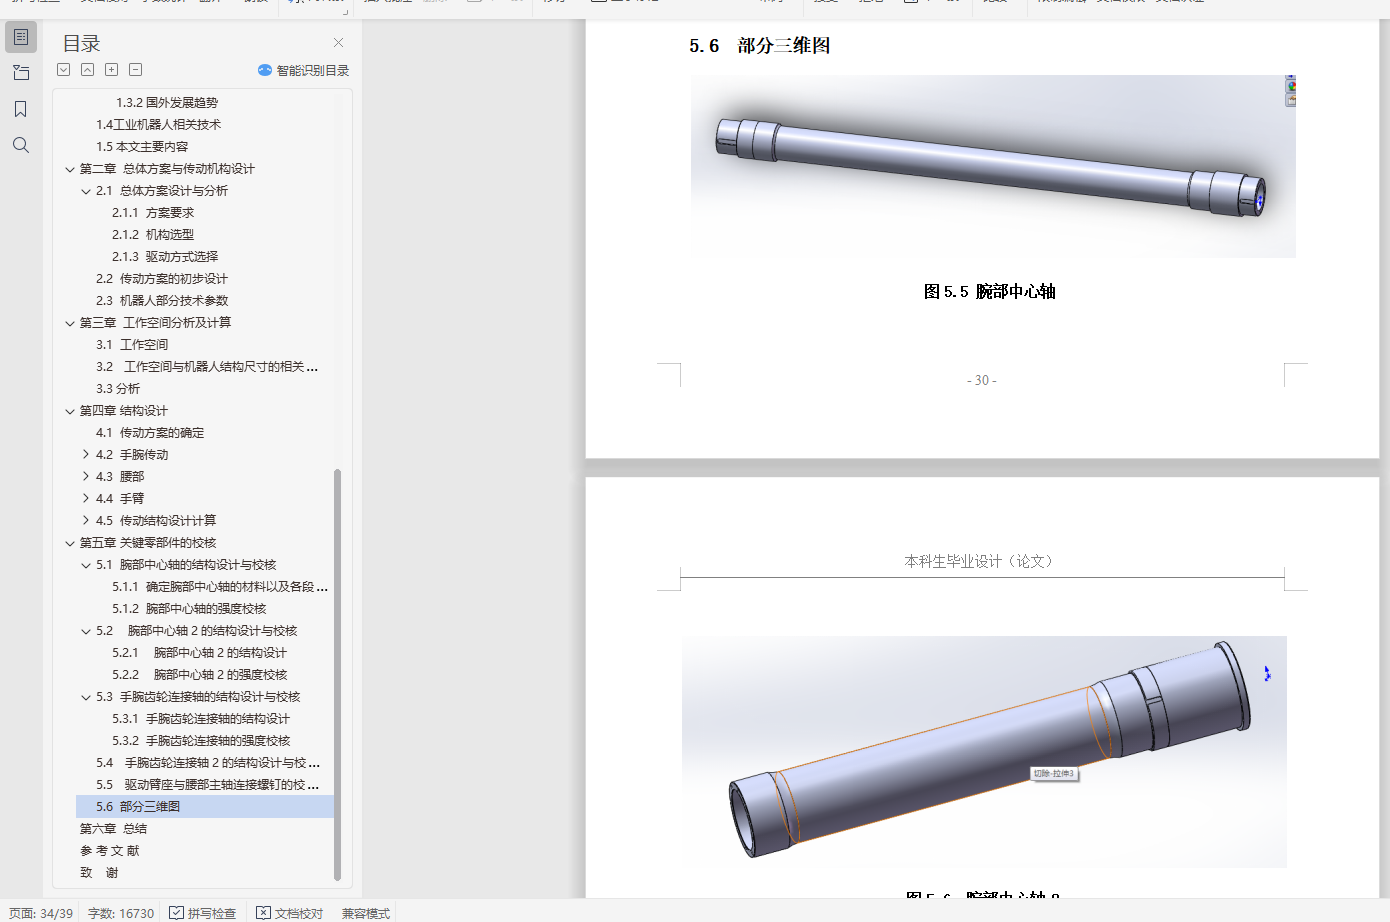Click the footer page number - 30 -
The image size is (1390, 922).
tap(982, 381)
